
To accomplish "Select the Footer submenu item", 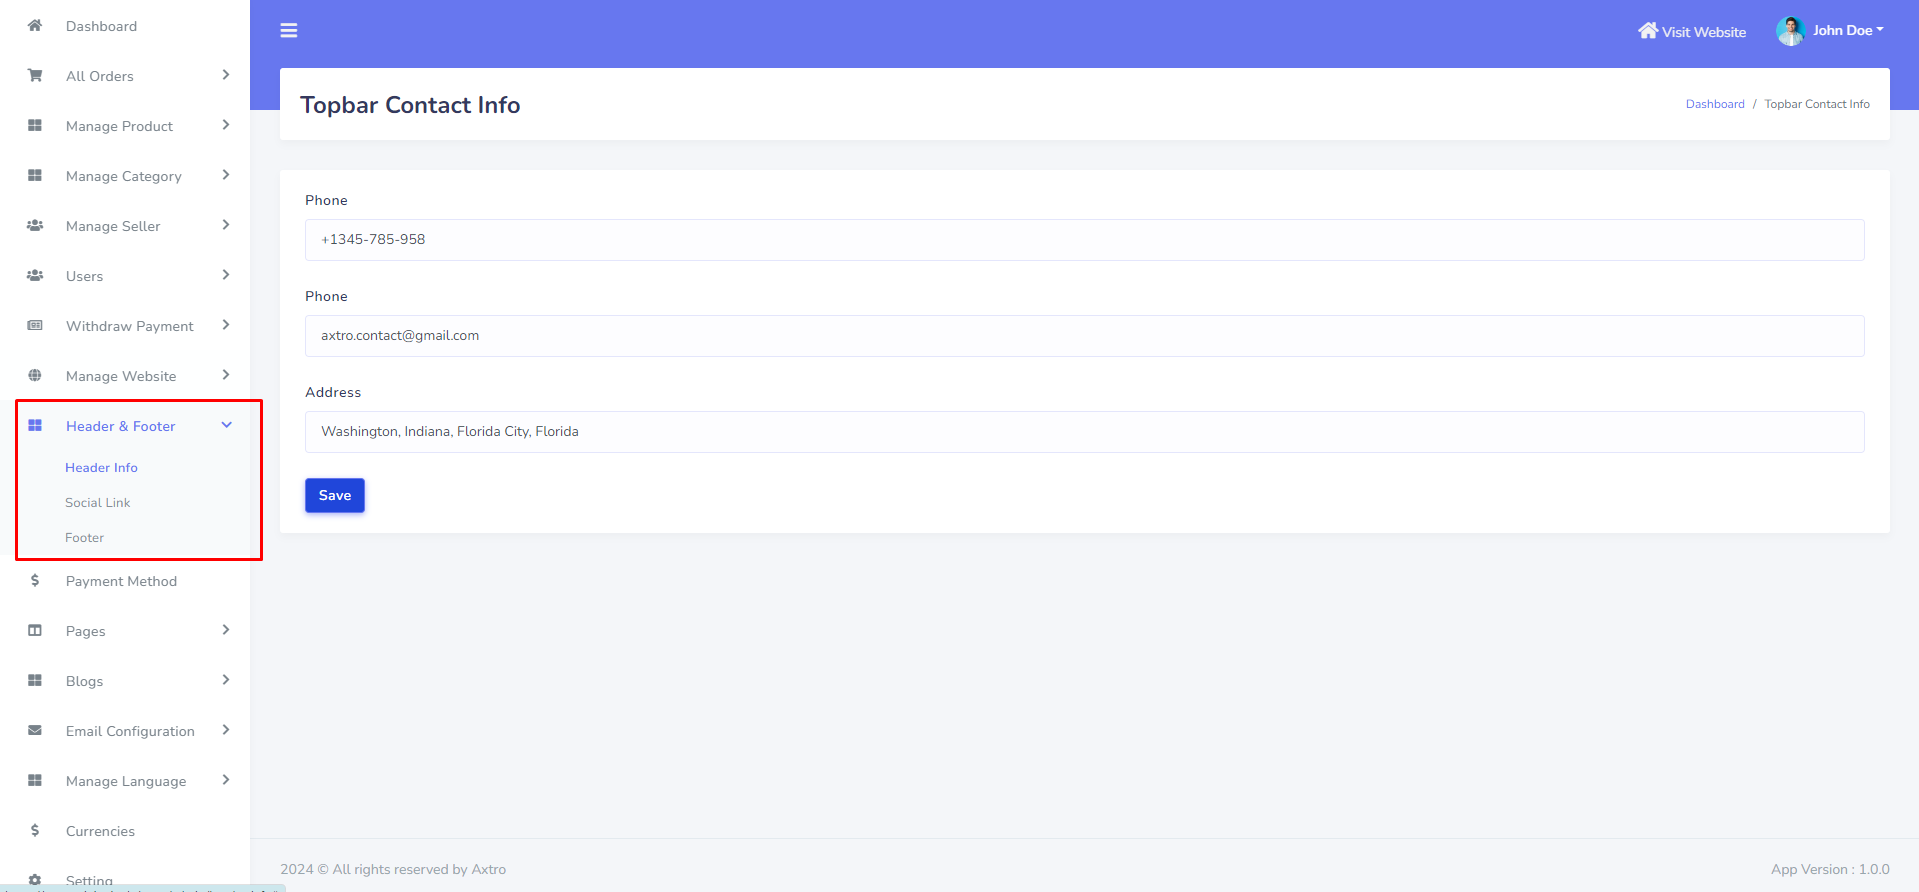I will tap(85, 538).
